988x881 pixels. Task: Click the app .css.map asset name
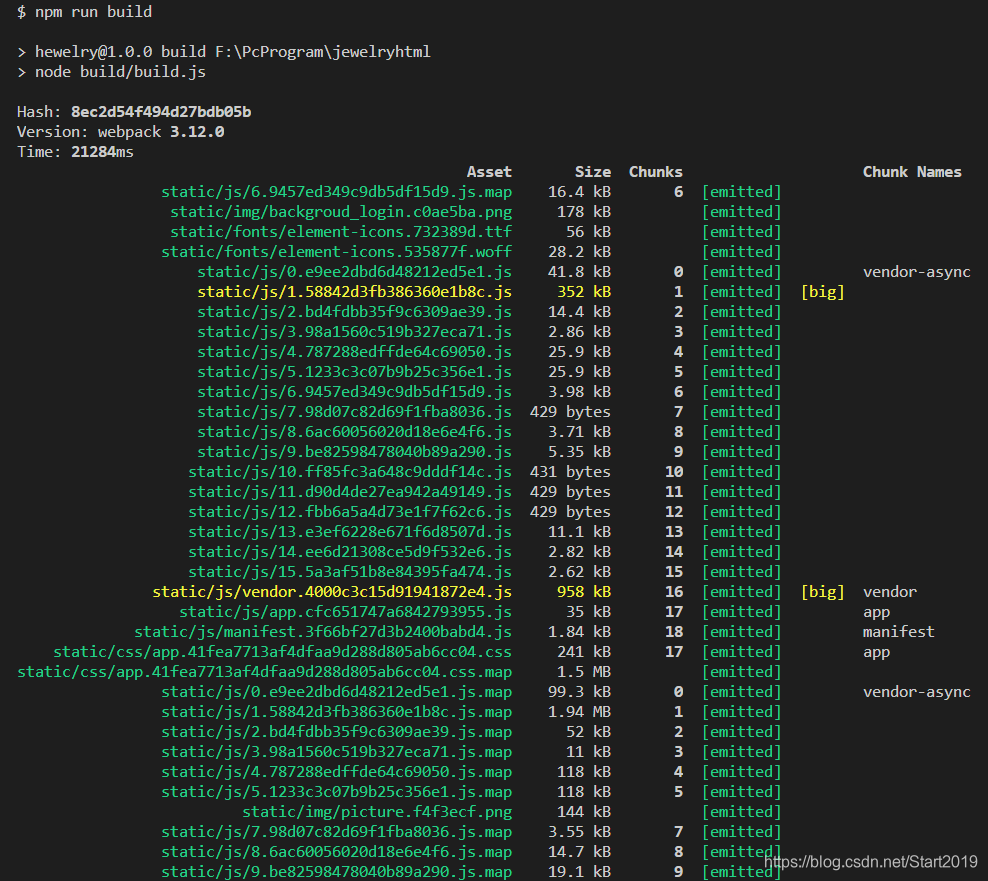[265, 672]
